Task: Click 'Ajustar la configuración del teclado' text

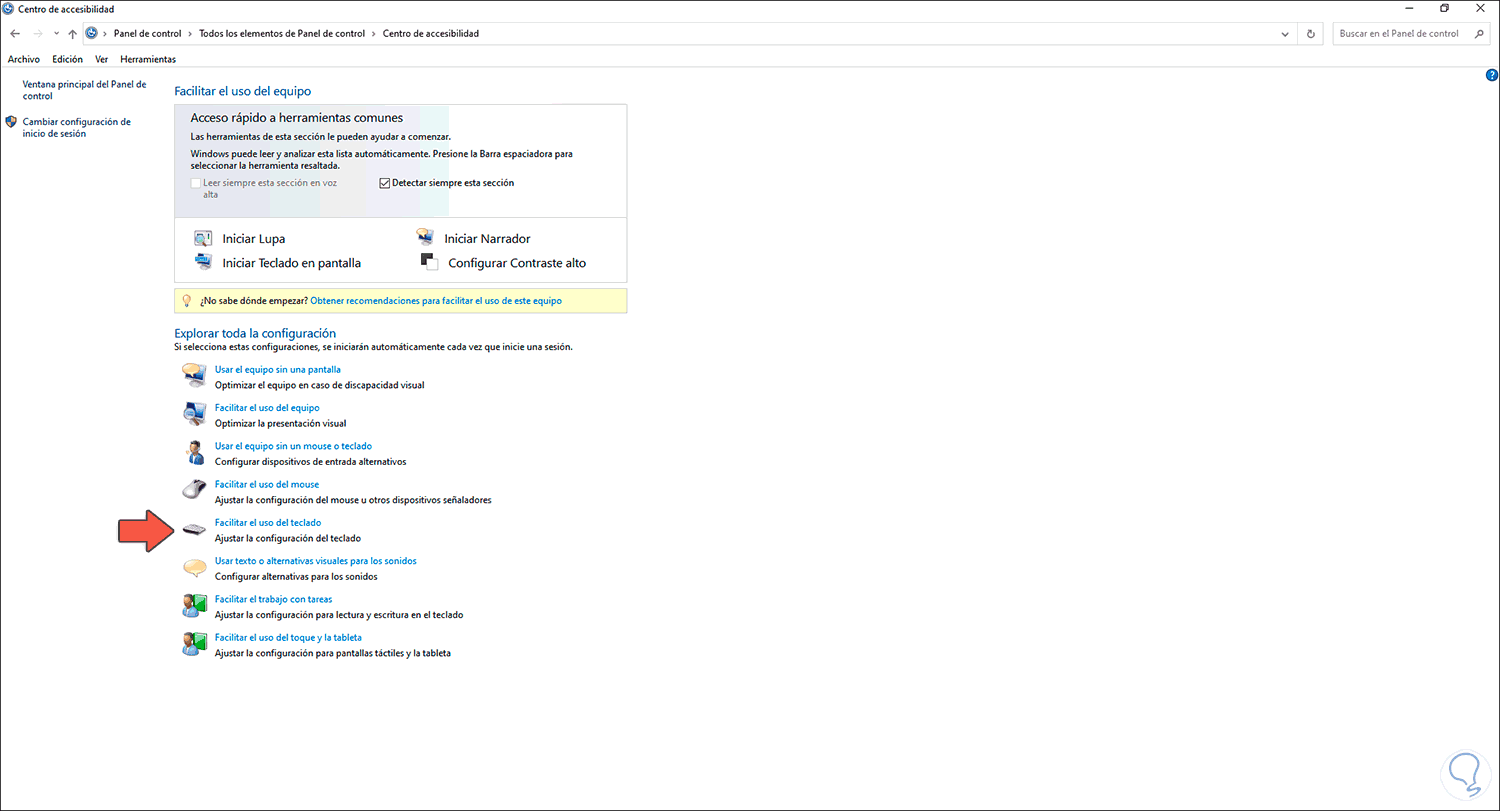Action: (288, 538)
